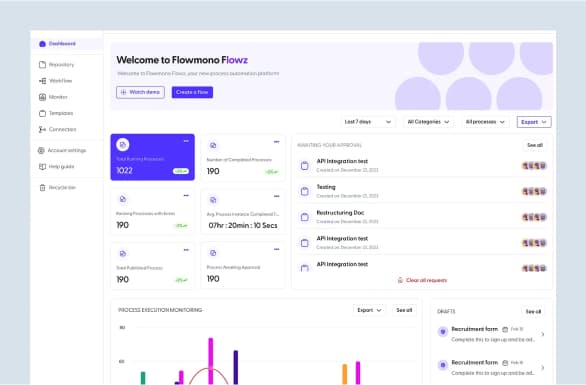Open the Testing approval request
The height and width of the screenshot is (385, 586).
pyautogui.click(x=422, y=191)
